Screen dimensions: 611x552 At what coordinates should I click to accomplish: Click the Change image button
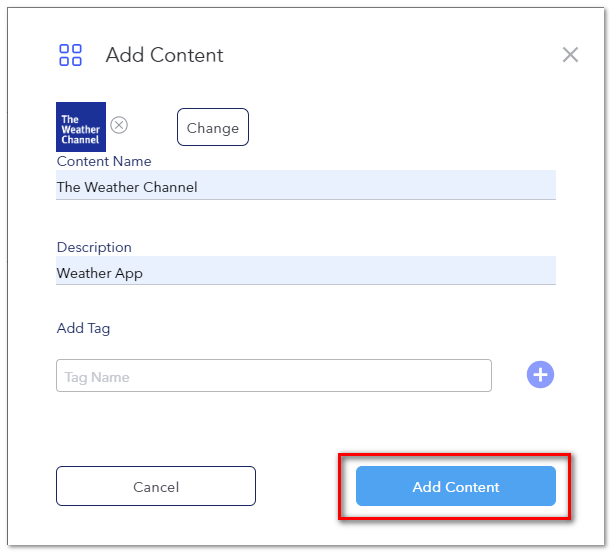point(213,127)
